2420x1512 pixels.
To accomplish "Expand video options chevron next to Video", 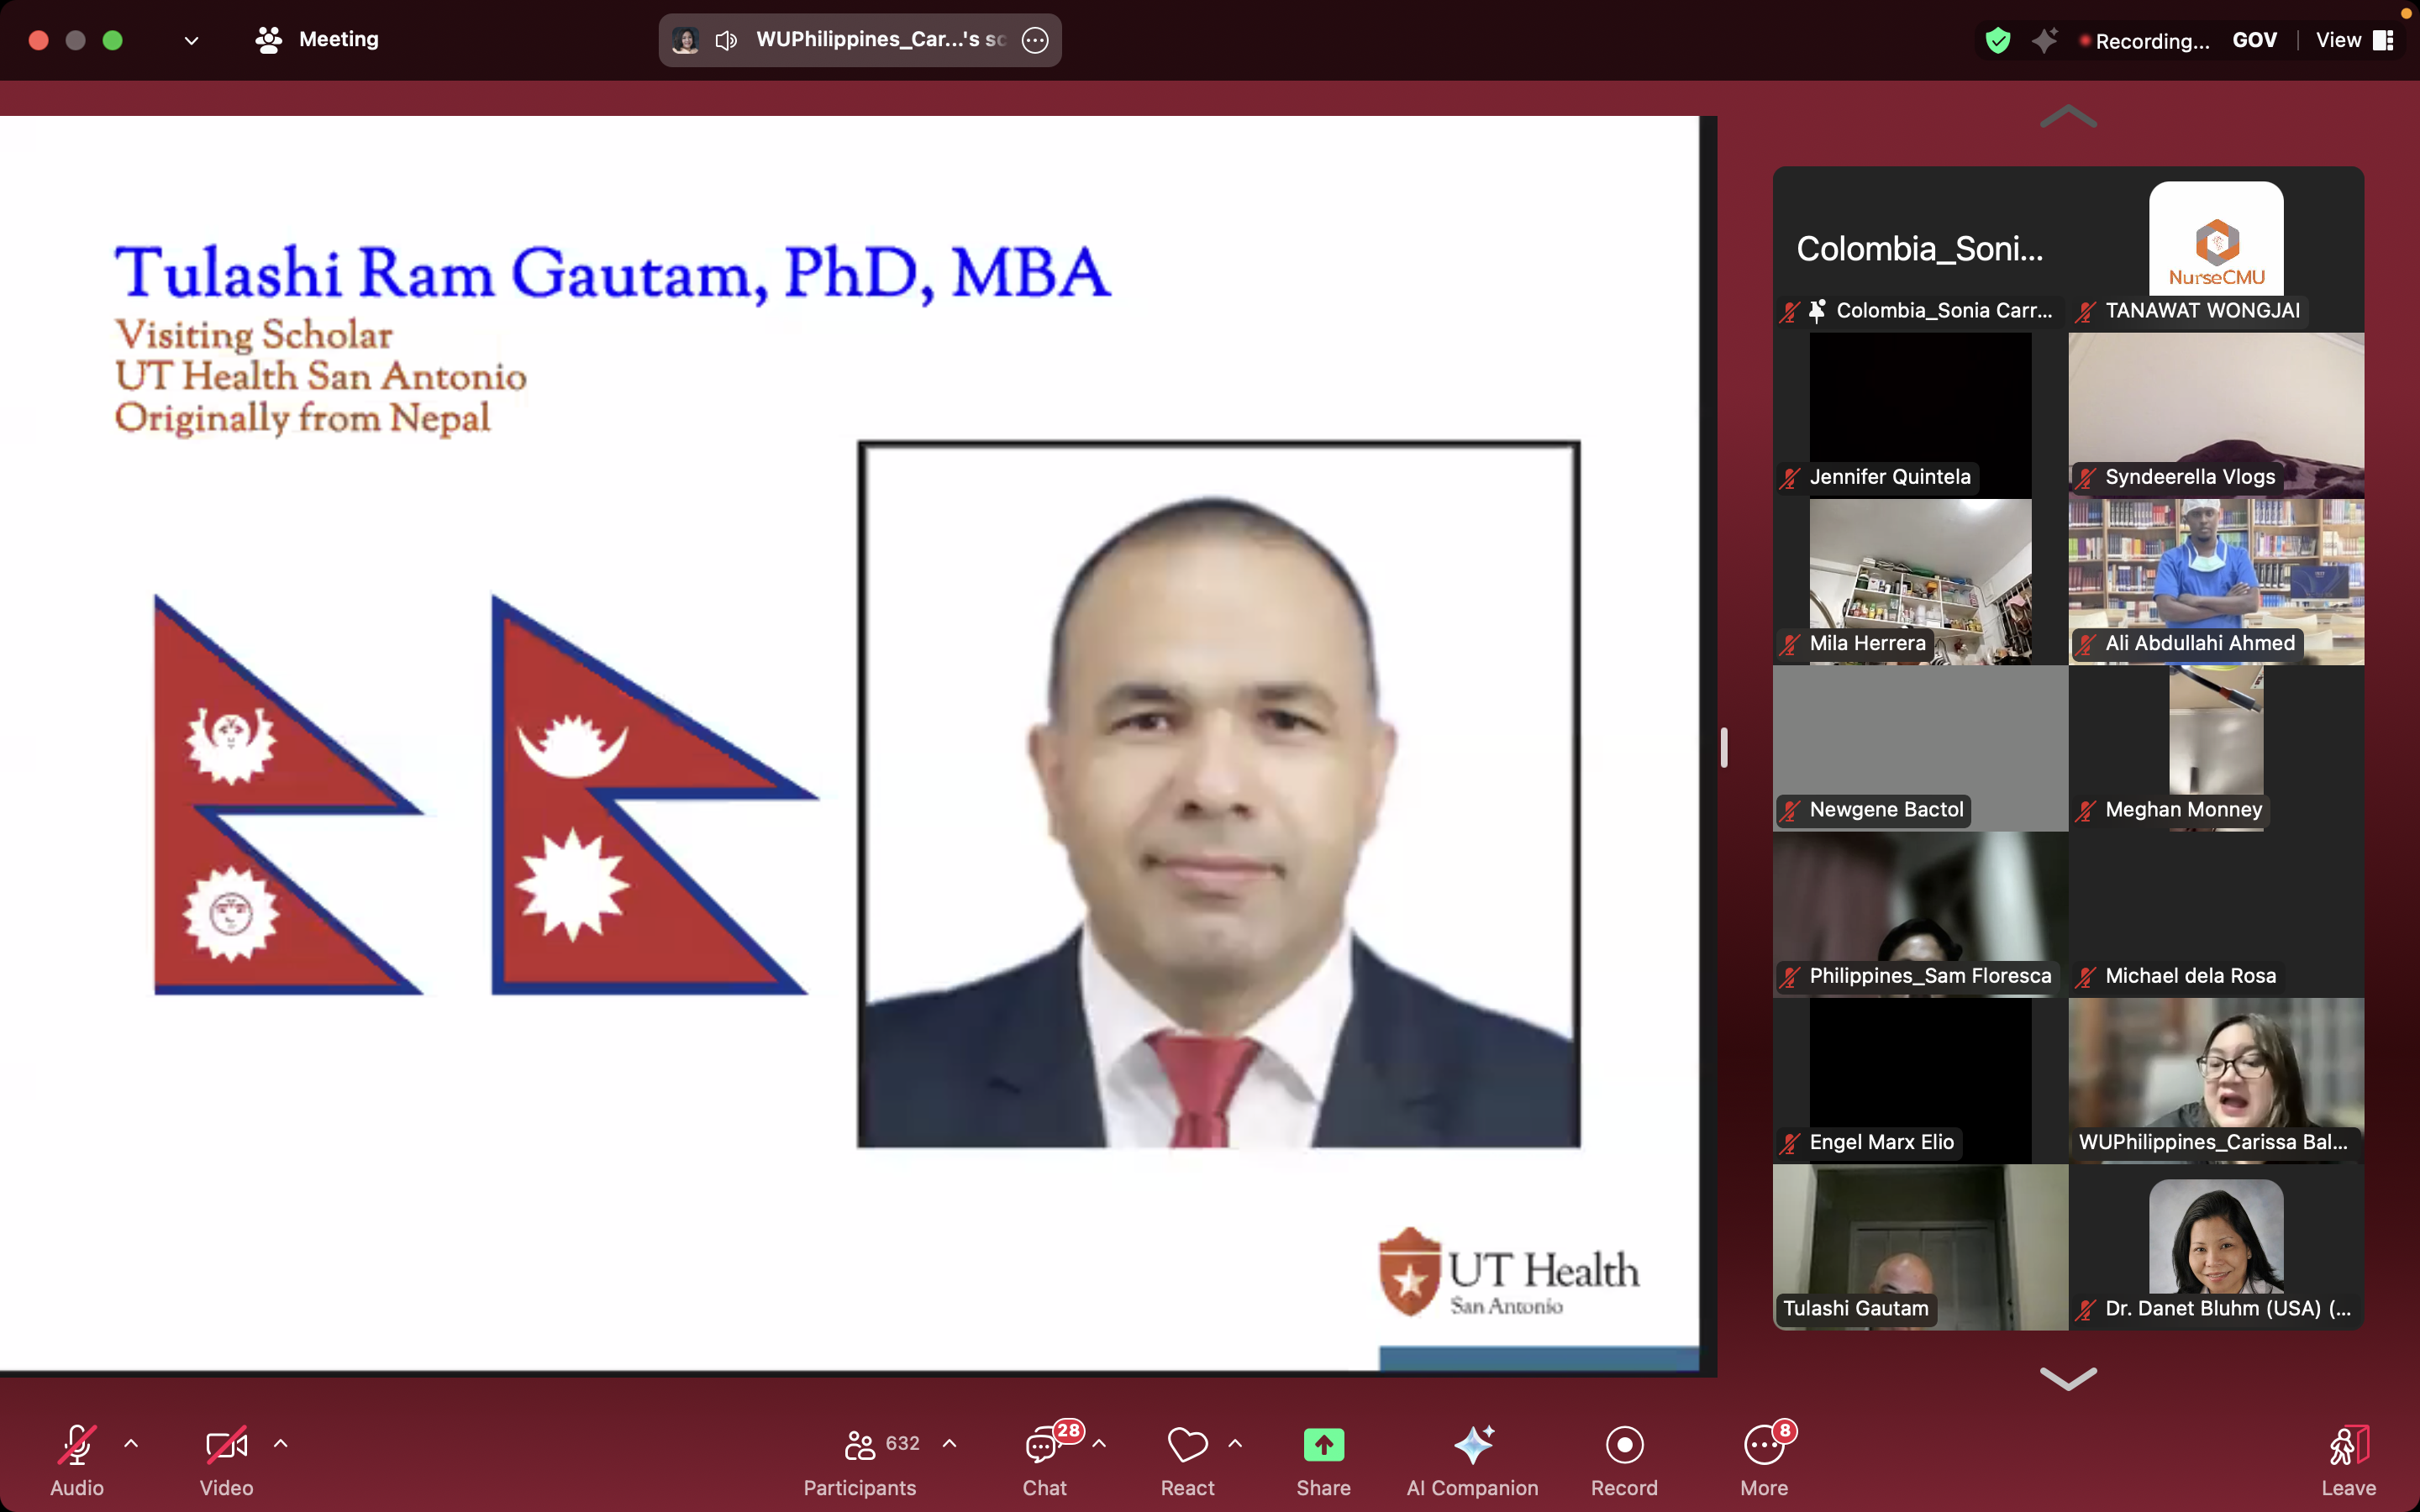I will pyautogui.click(x=281, y=1444).
